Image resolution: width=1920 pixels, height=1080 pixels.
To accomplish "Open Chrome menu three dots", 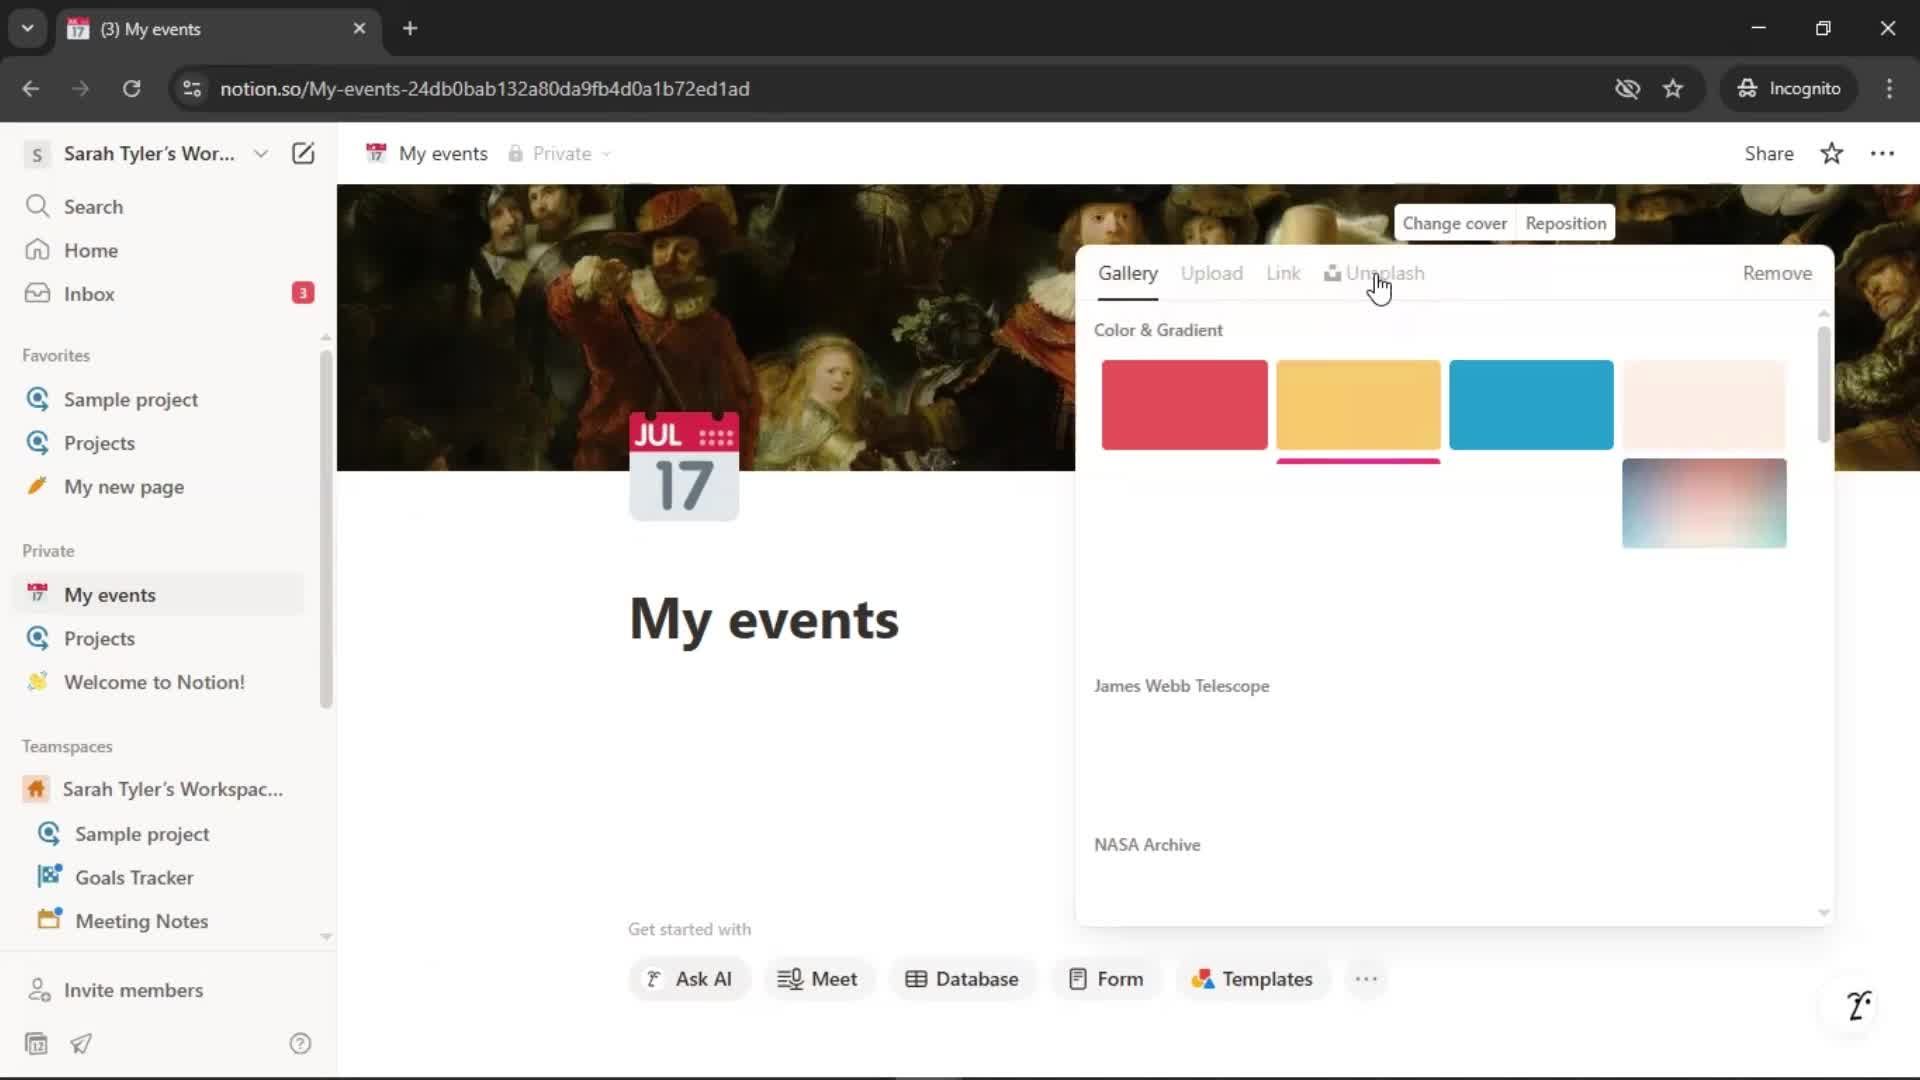I will pos(1889,88).
